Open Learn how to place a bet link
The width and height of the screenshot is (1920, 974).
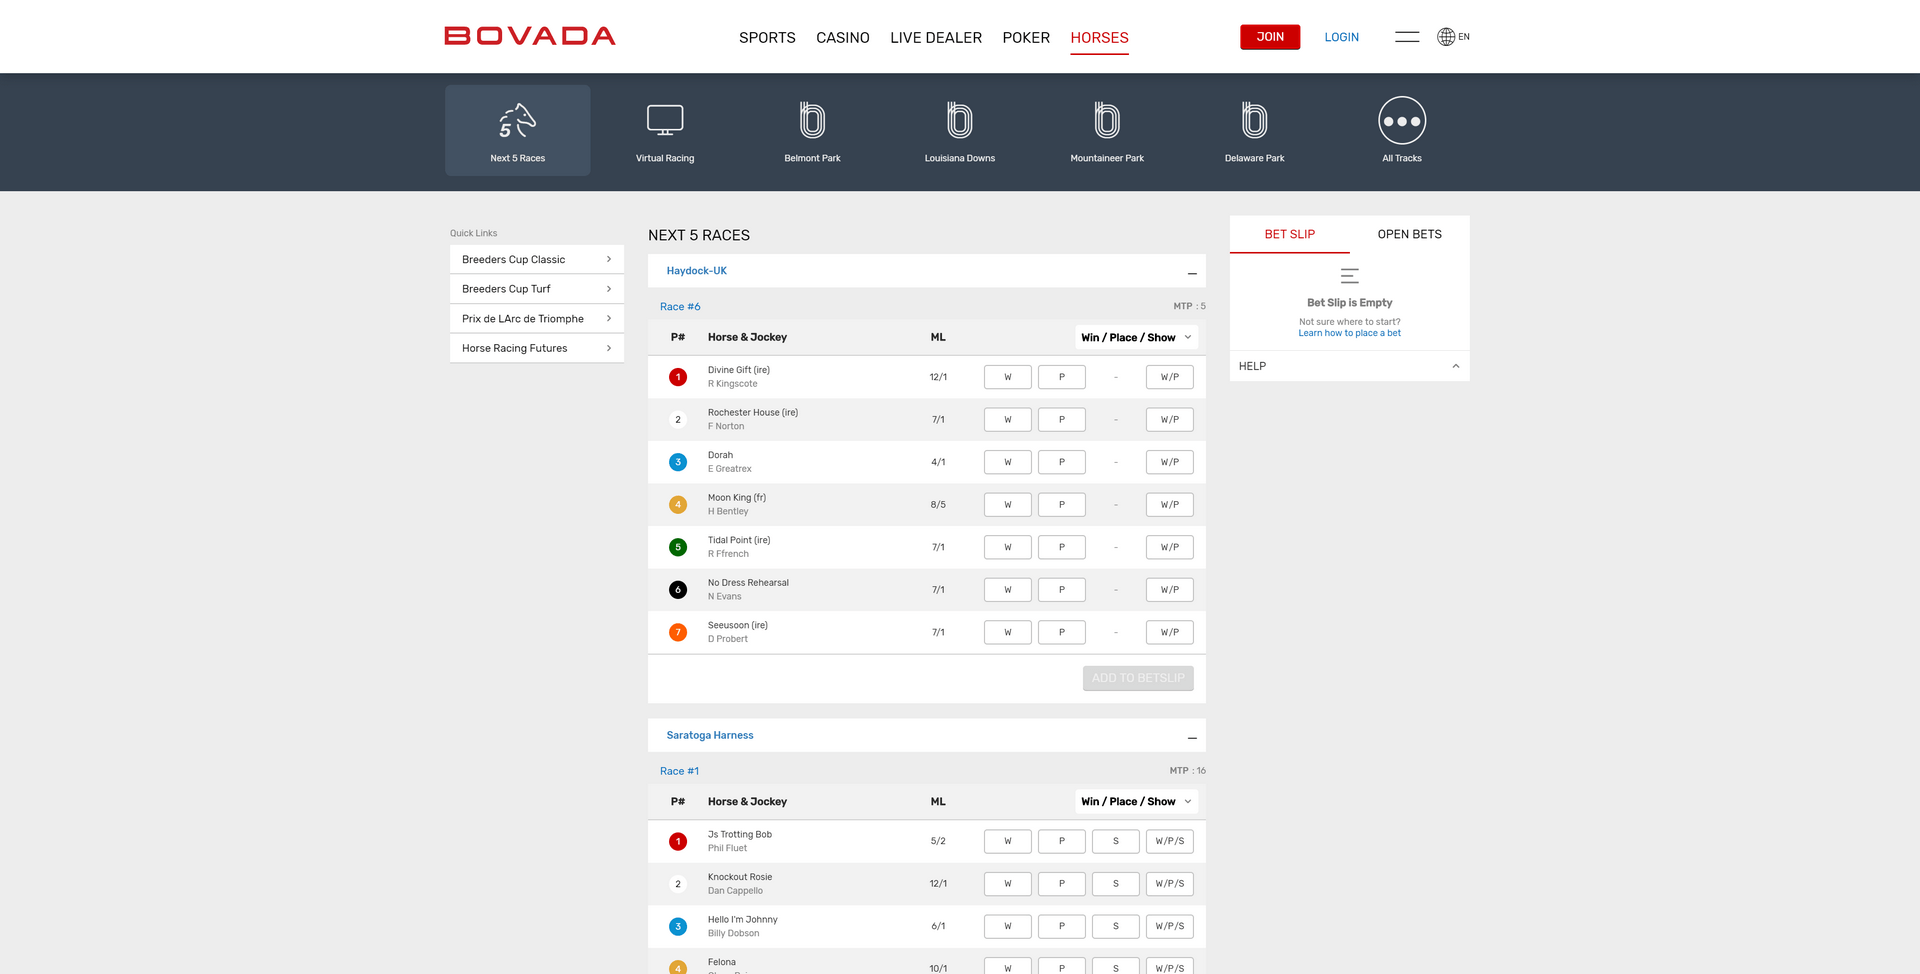(x=1349, y=333)
